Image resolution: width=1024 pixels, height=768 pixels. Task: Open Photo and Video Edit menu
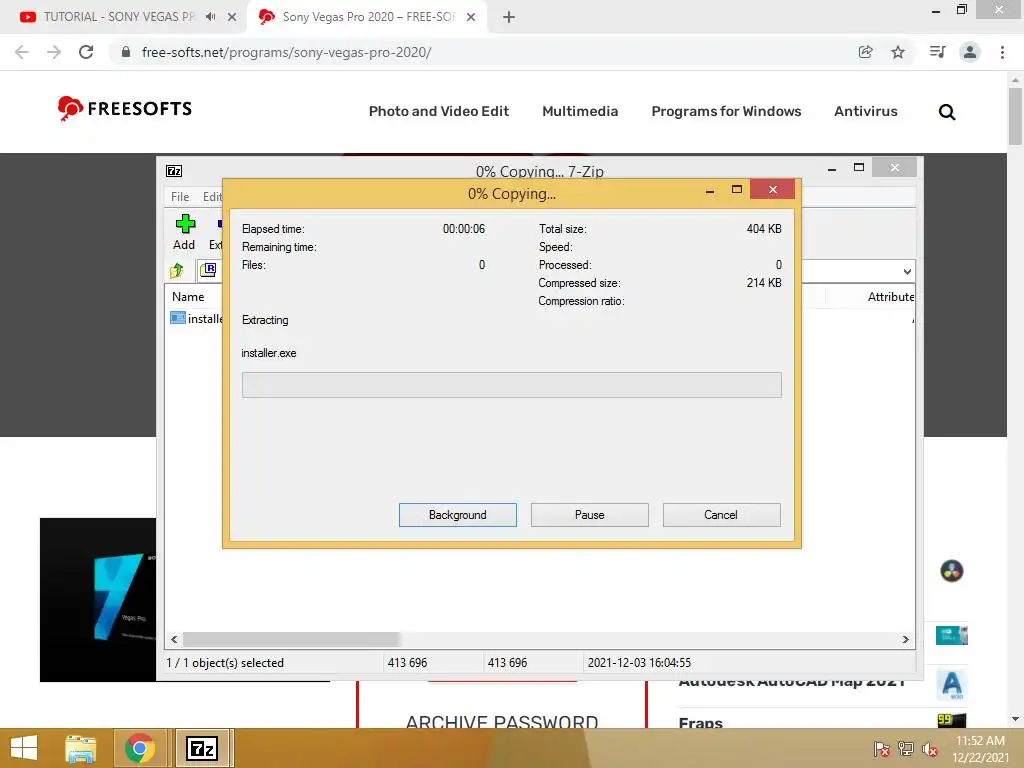click(x=439, y=111)
